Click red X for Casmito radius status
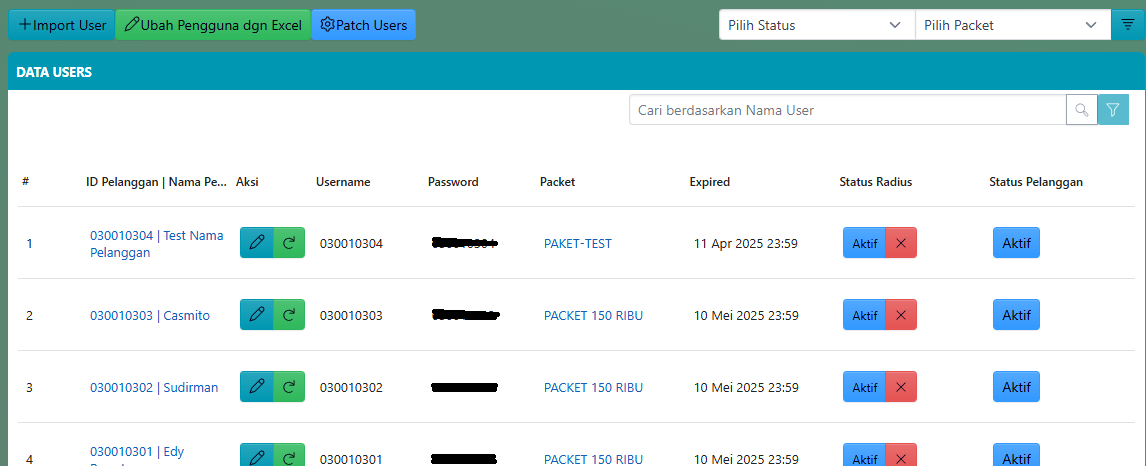 pos(901,315)
